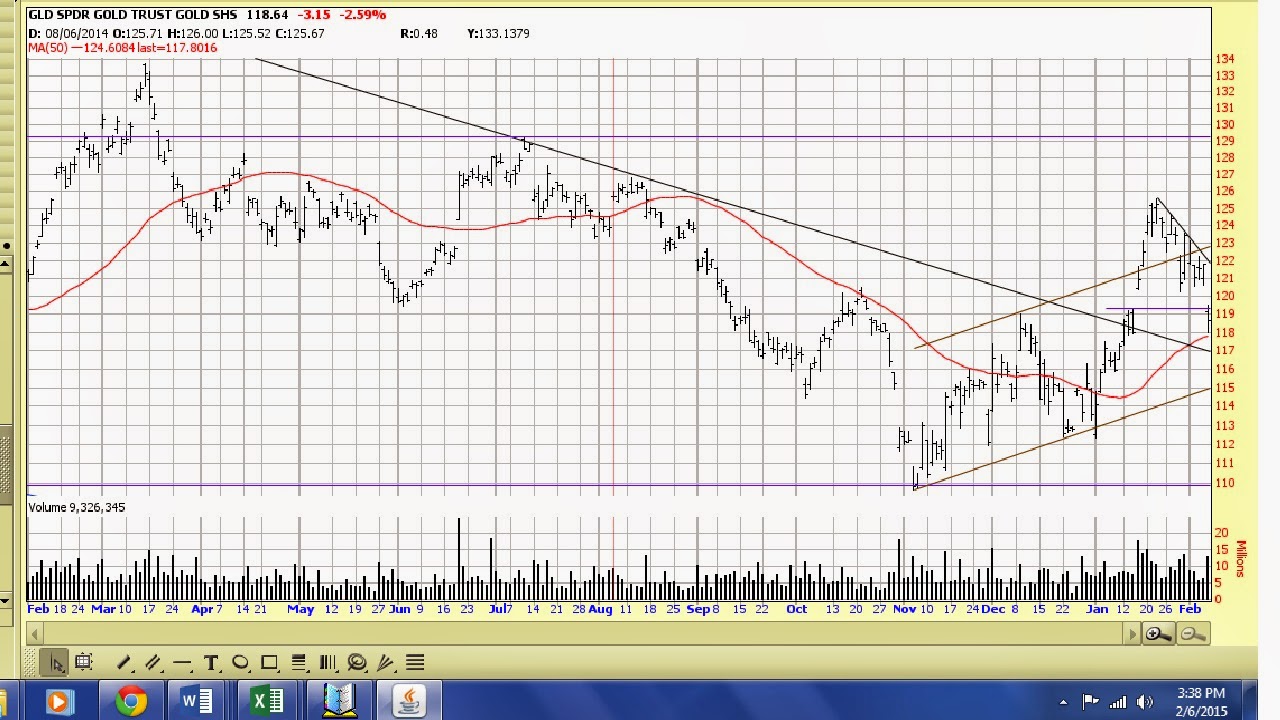Select the rectangle drawing tool

click(269, 662)
